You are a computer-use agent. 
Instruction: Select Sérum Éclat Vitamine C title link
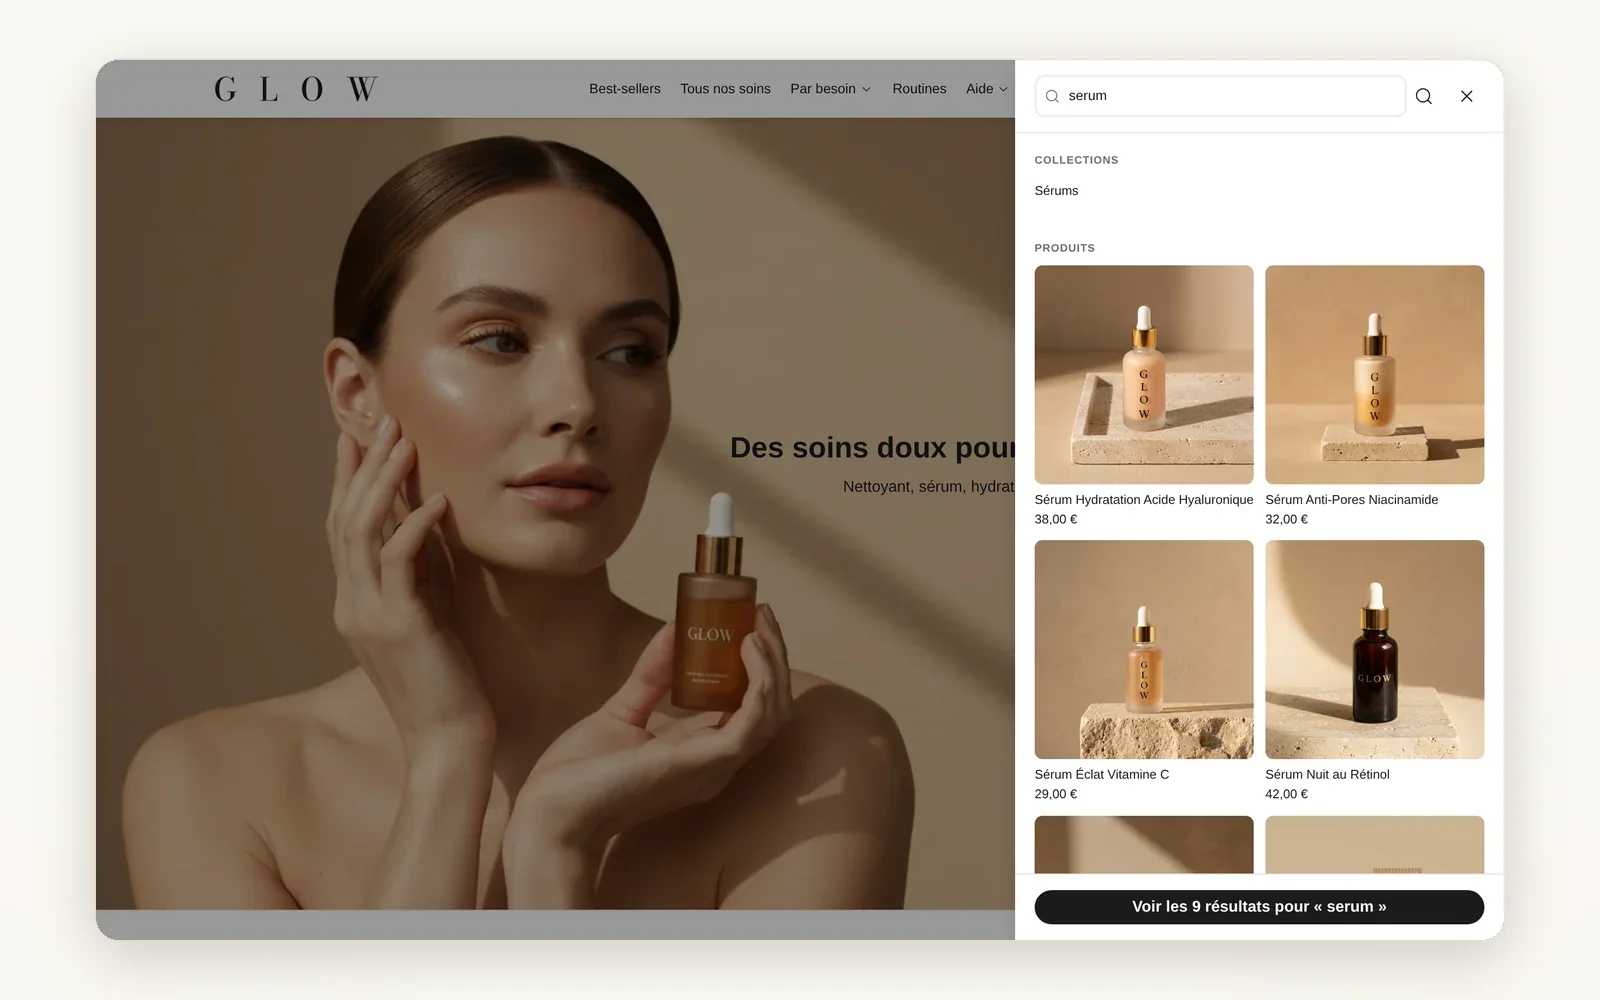(x=1102, y=774)
